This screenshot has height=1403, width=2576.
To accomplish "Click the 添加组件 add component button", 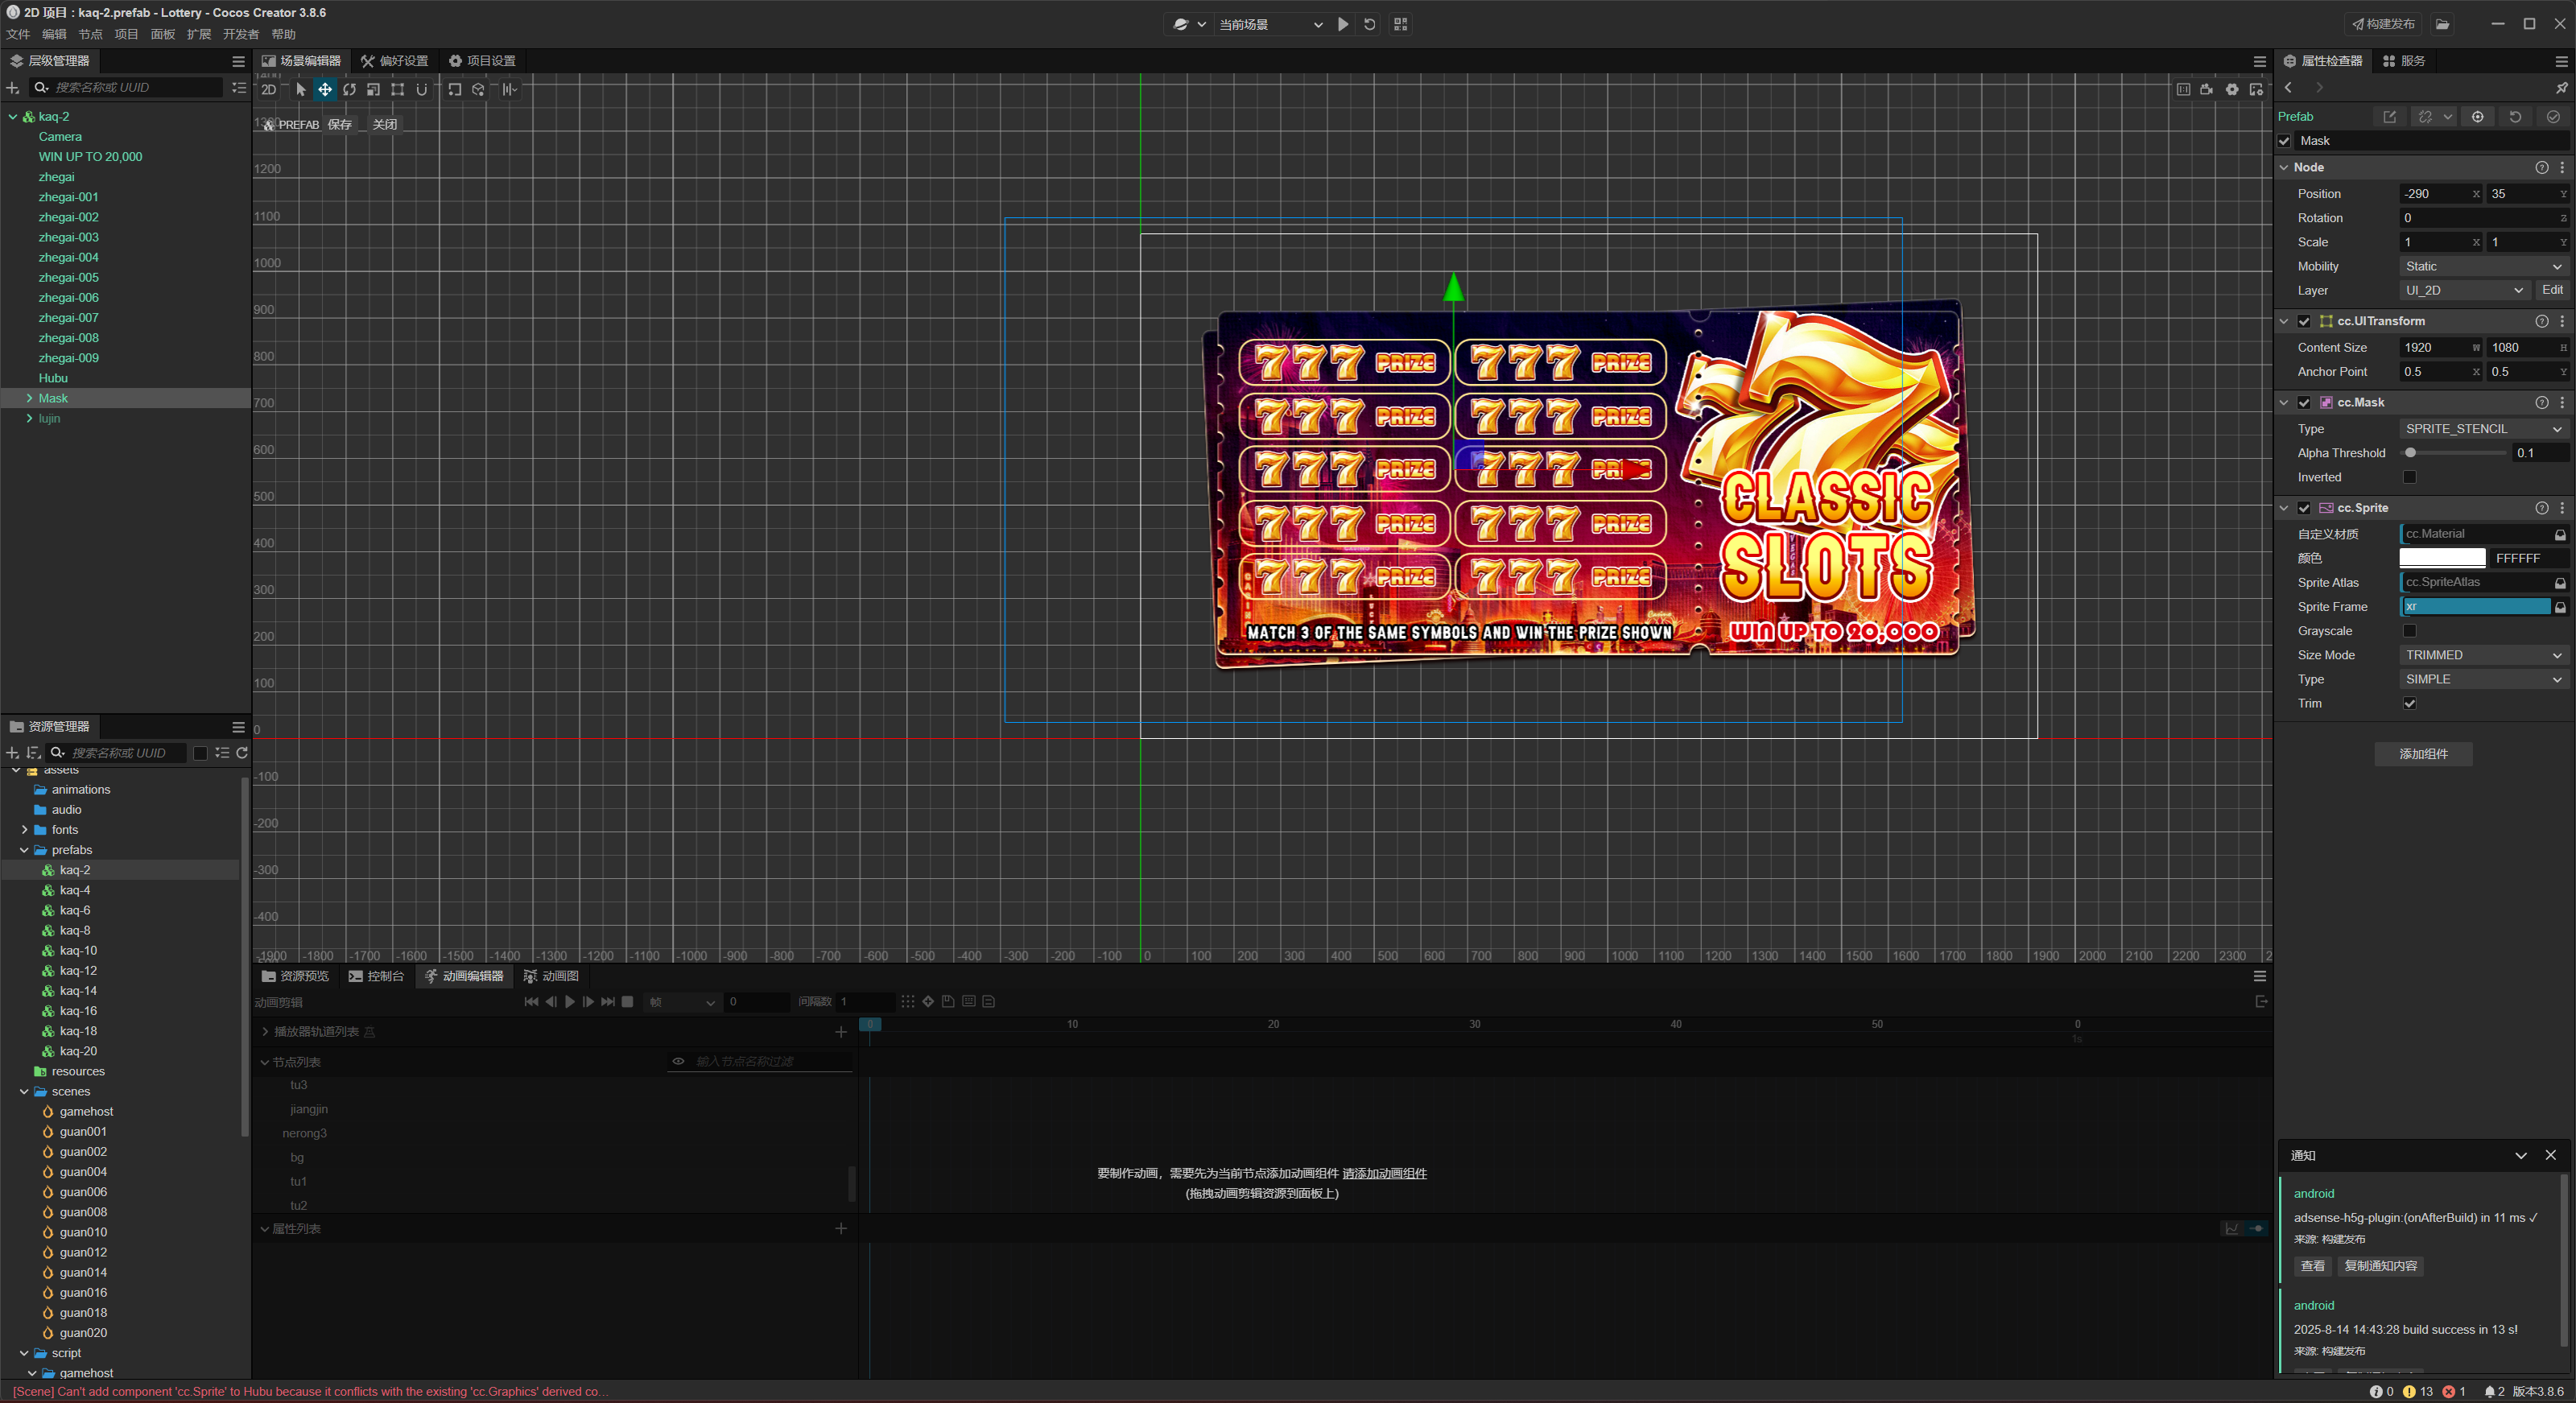I will (x=2423, y=754).
